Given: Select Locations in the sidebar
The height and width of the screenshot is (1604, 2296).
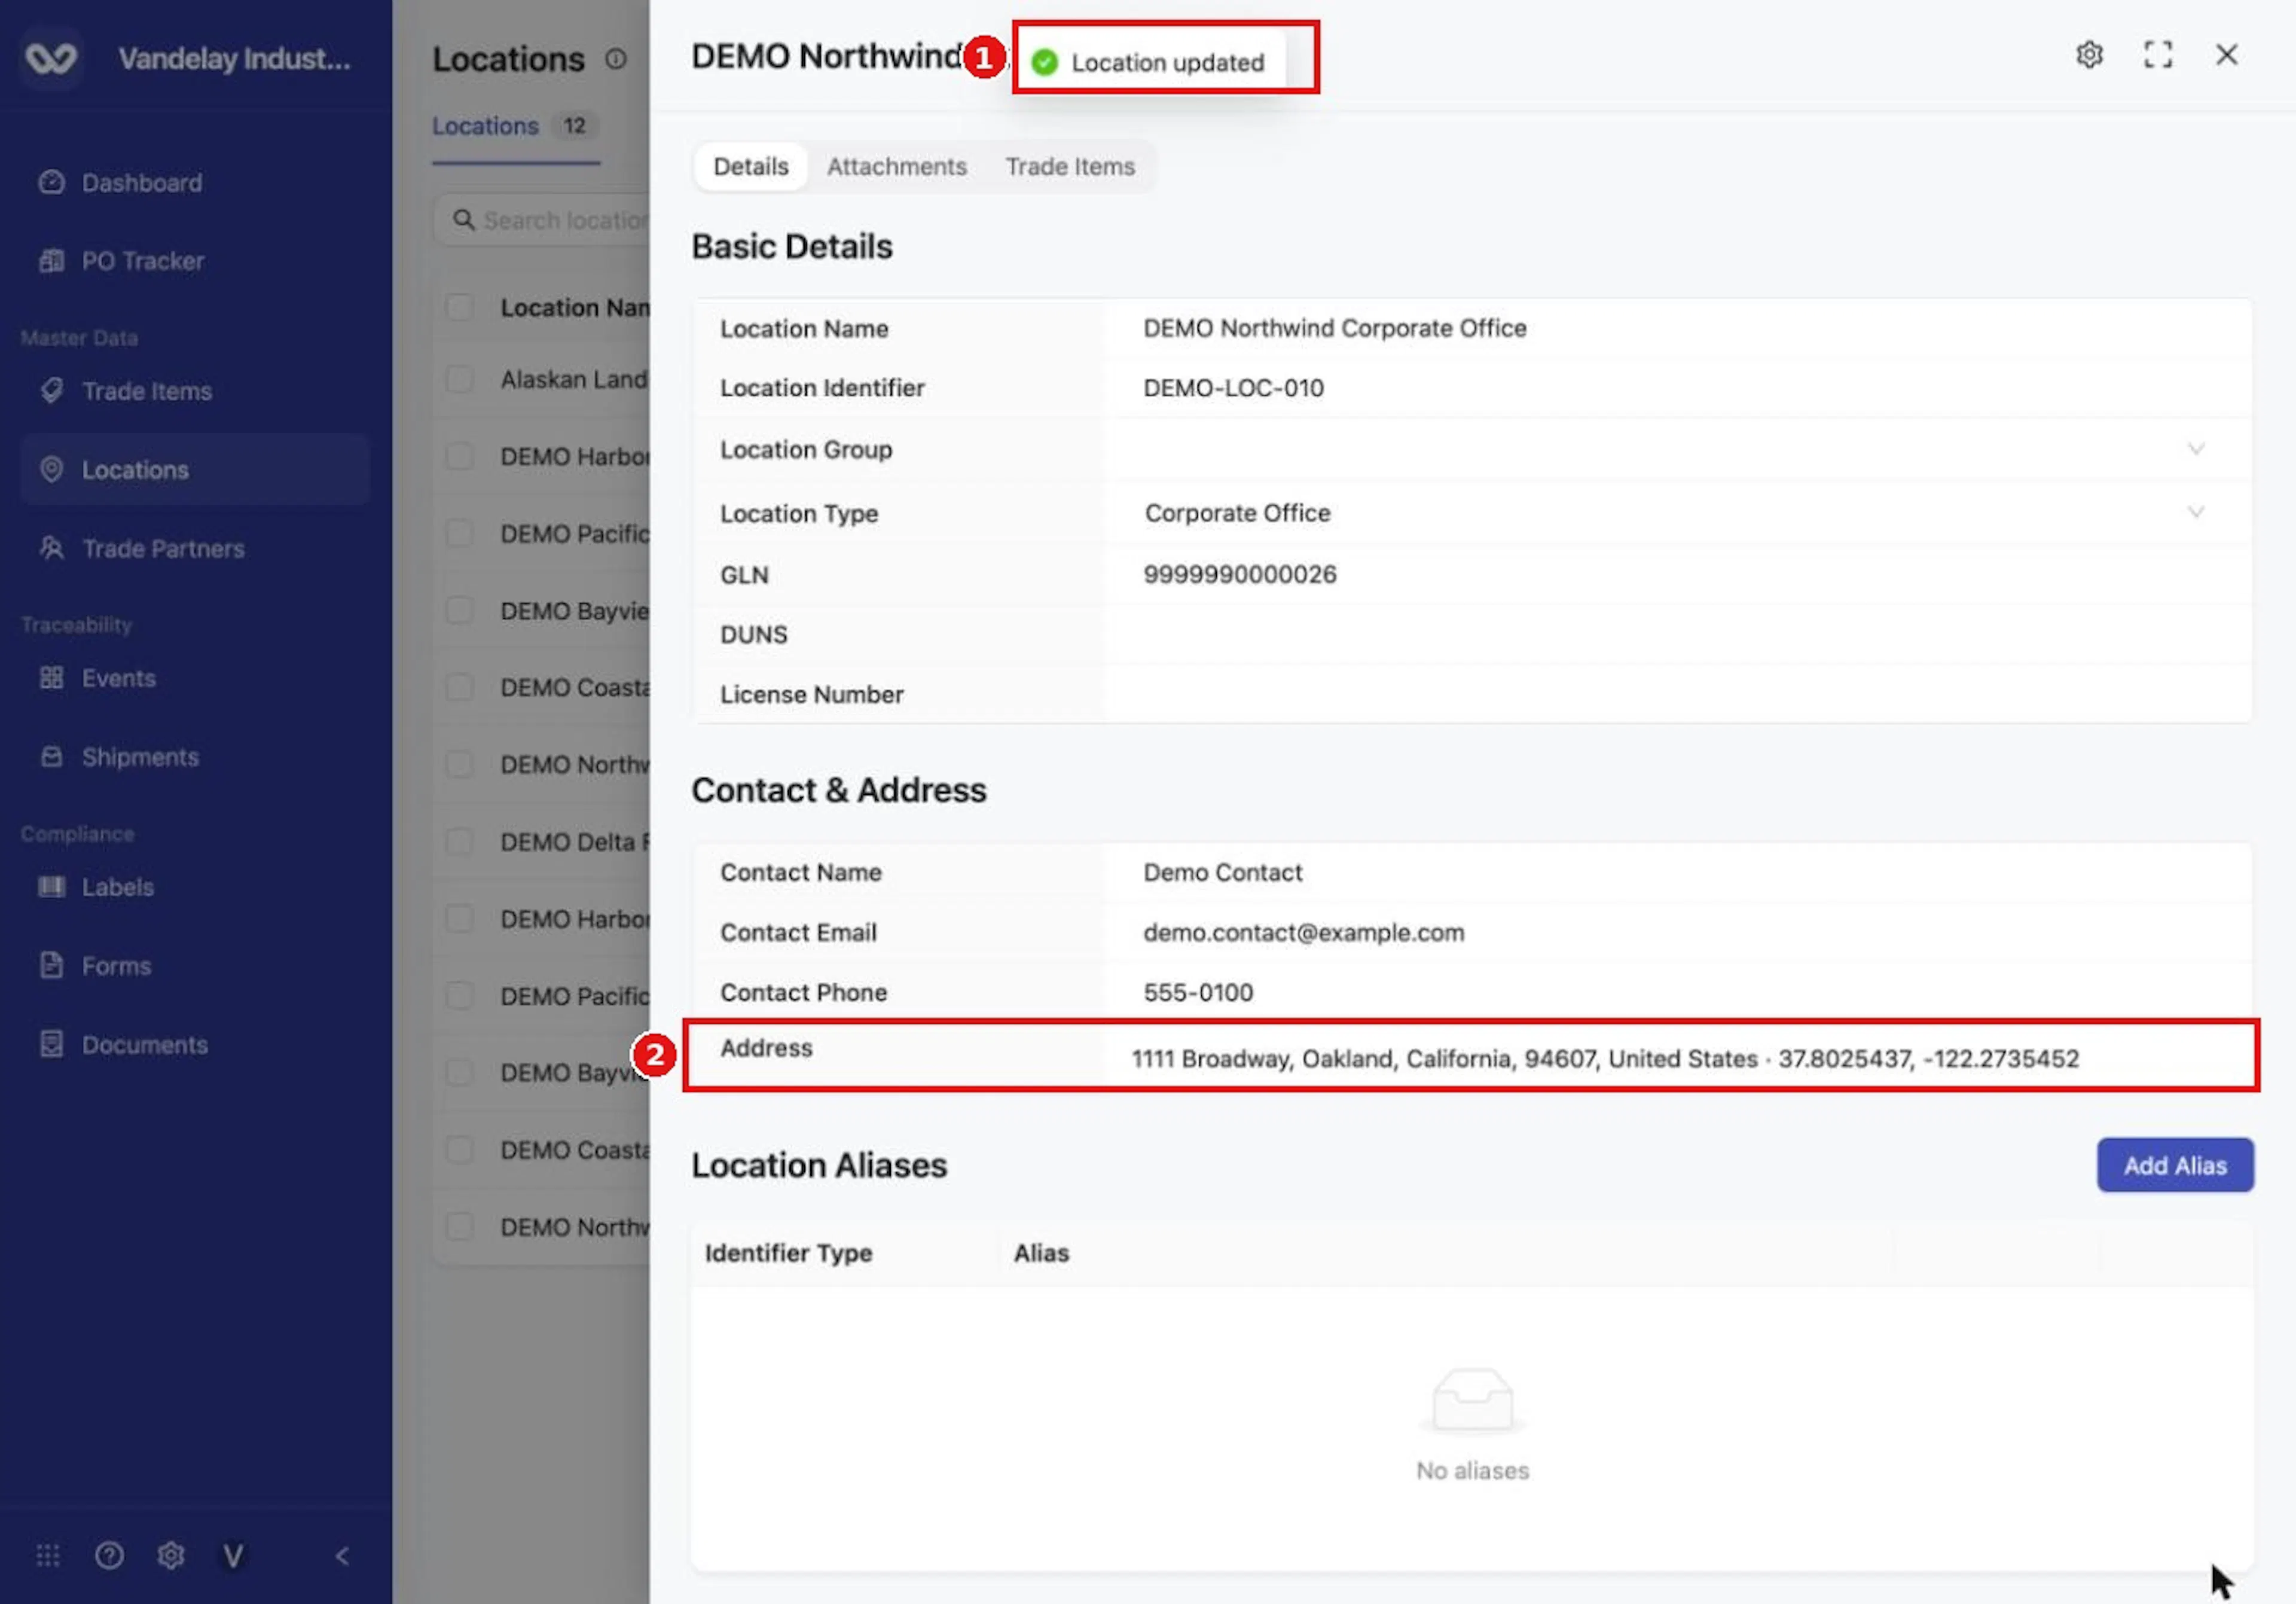Looking at the screenshot, I should point(194,470).
